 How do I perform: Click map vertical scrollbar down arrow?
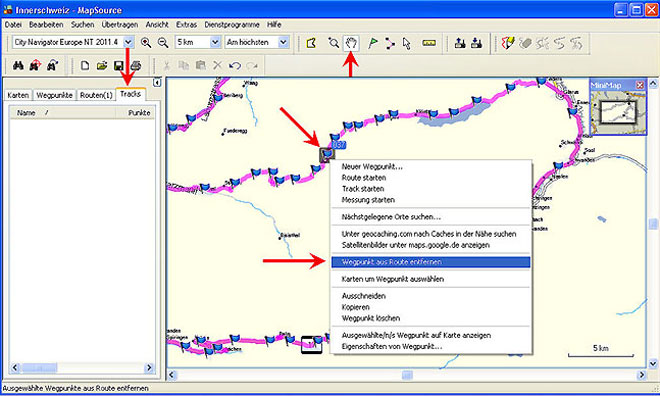[x=653, y=363]
